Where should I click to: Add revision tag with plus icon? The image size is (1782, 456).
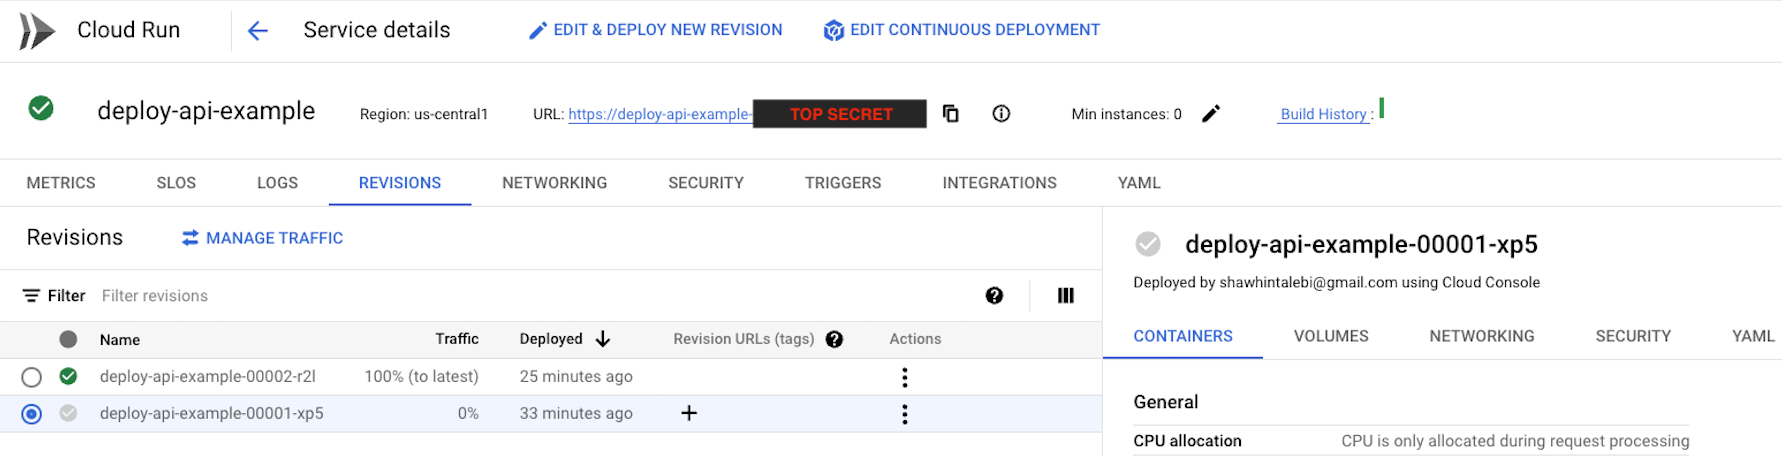pyautogui.click(x=689, y=413)
